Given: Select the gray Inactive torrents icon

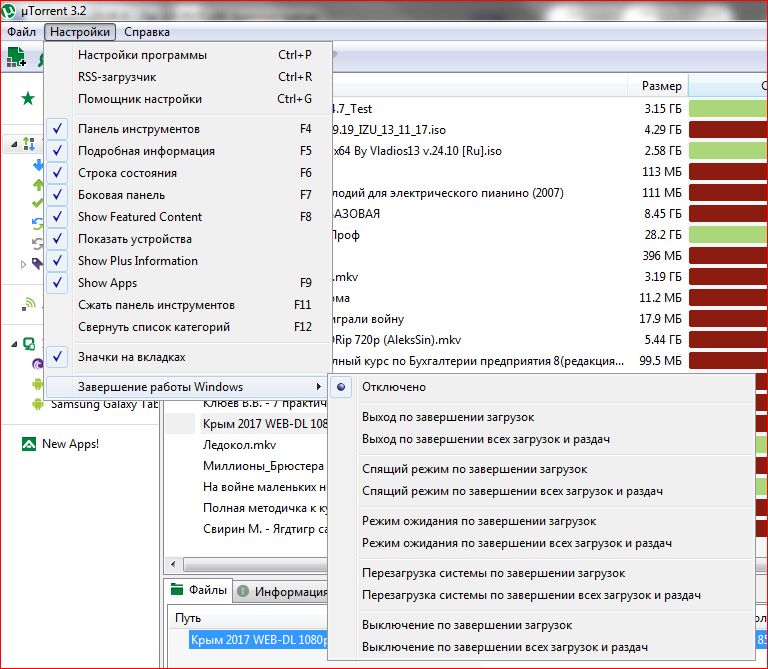Looking at the screenshot, I should [x=38, y=243].
